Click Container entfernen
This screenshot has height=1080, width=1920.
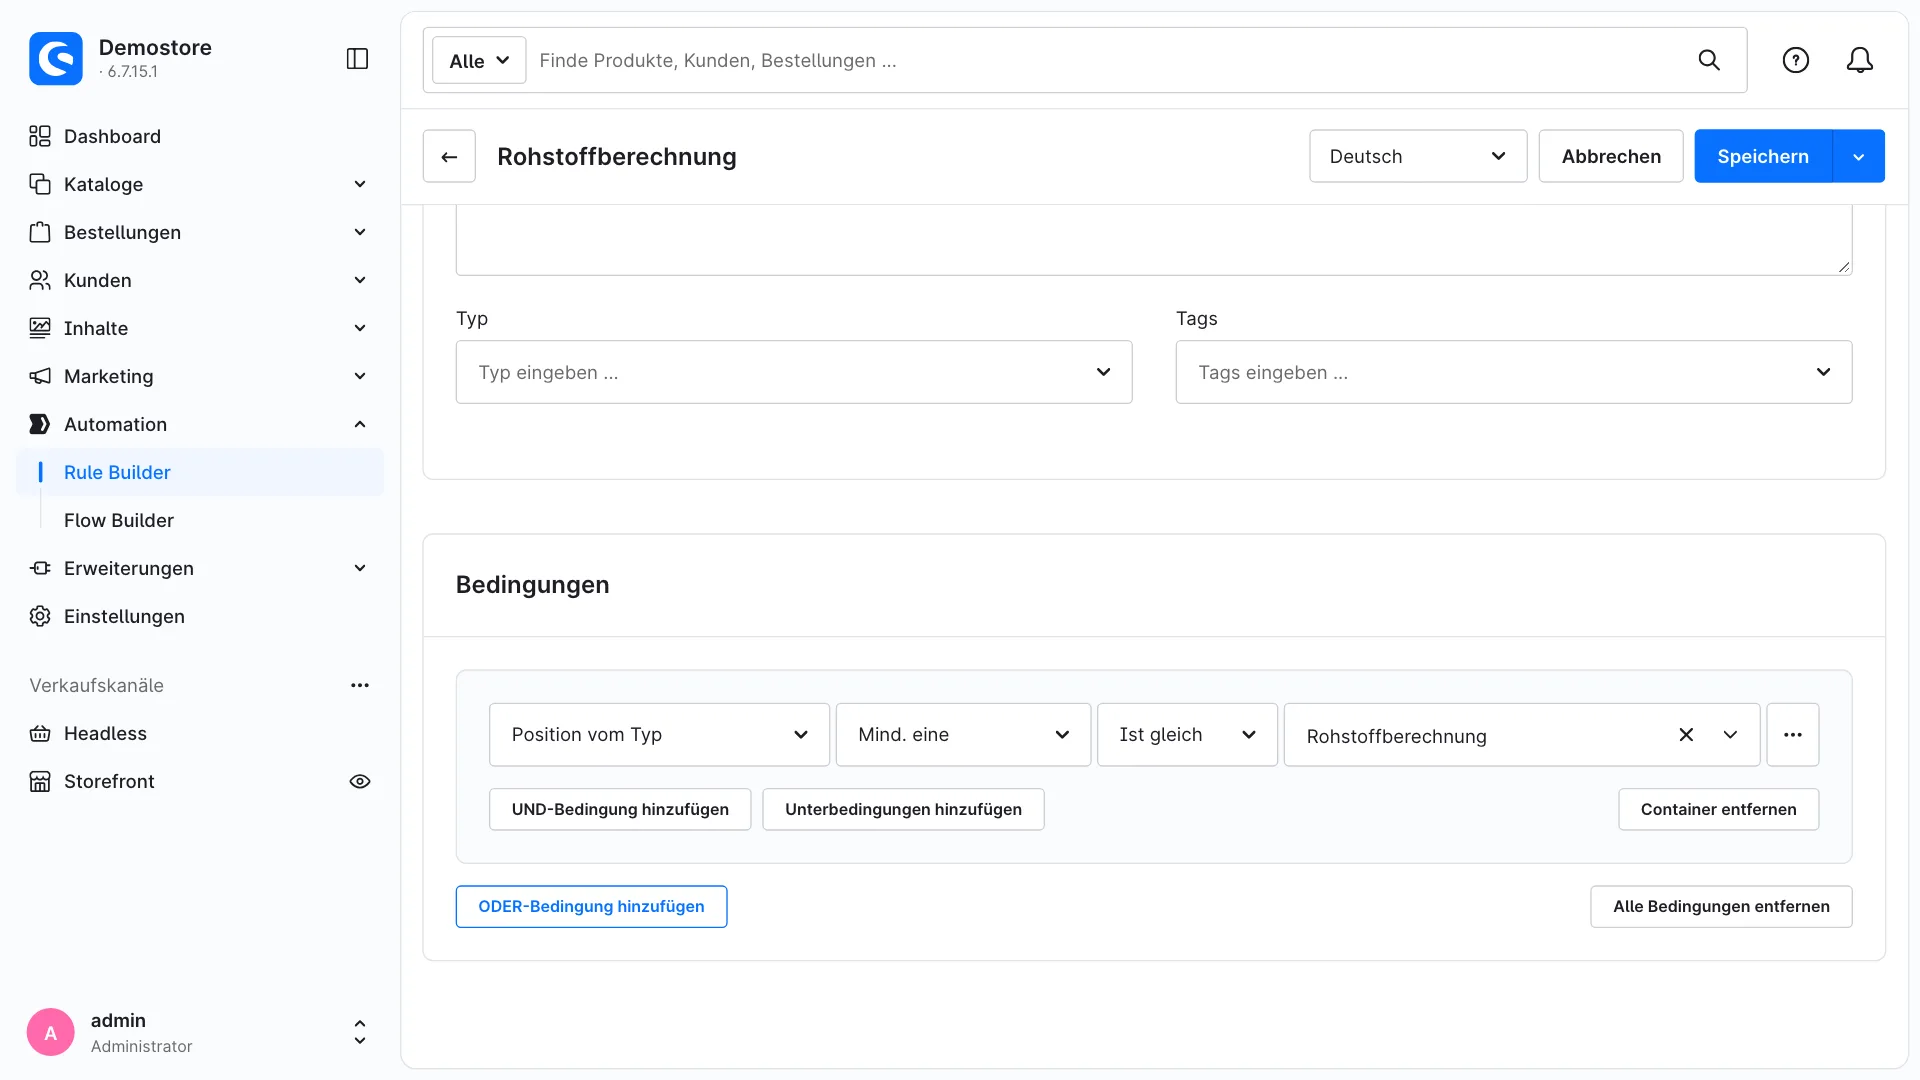[x=1718, y=809]
